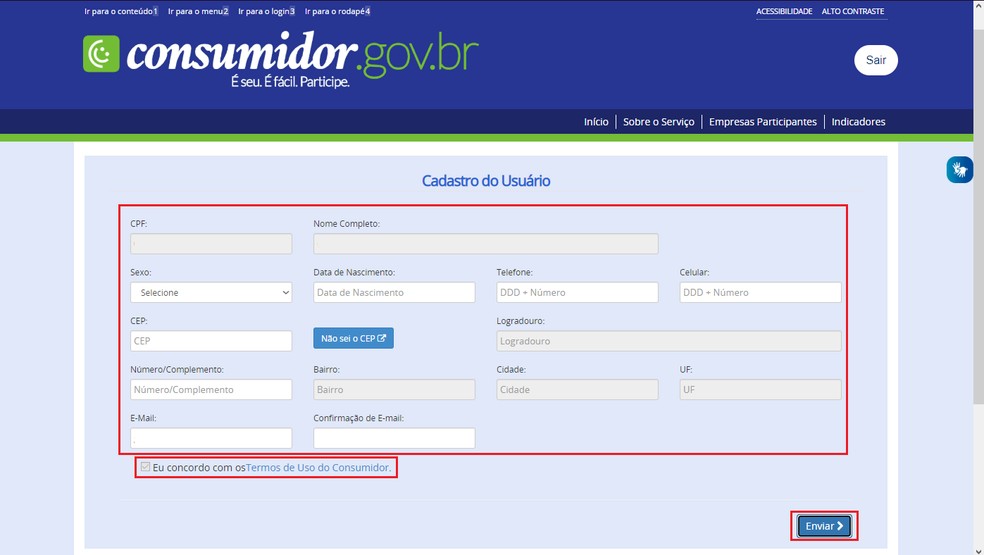Click the Número/Complemento field
Viewport: 984px width, 555px height.
tap(211, 389)
